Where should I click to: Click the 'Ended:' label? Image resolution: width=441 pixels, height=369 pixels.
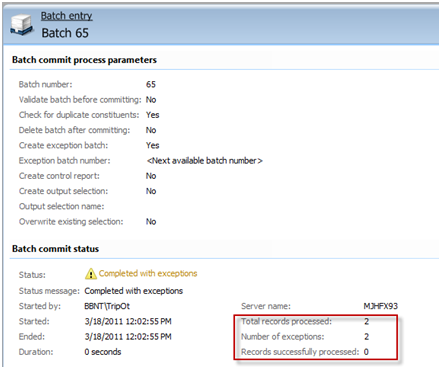32,337
